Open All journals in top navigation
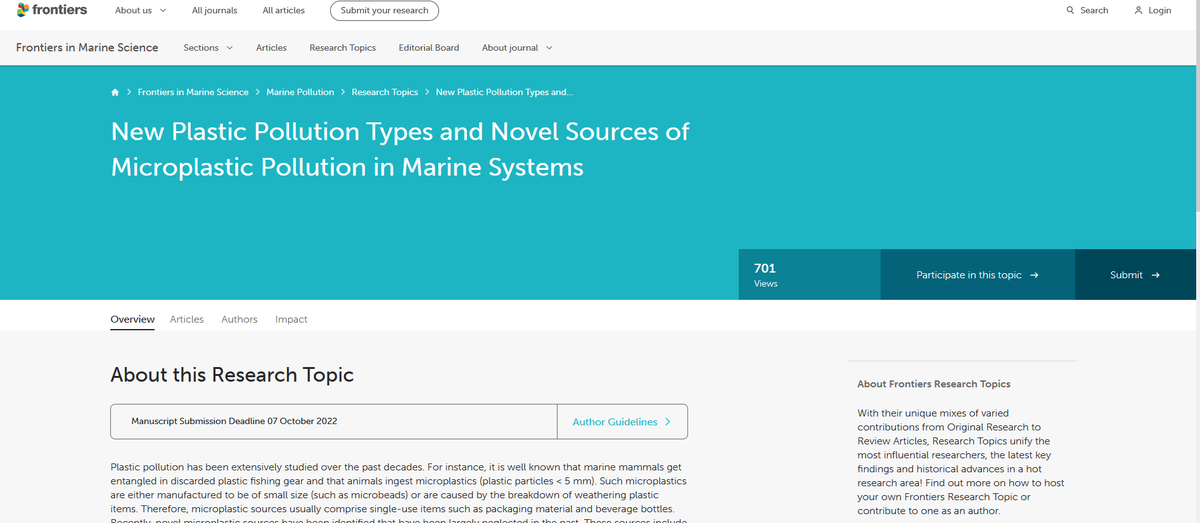This screenshot has width=1200, height=523. coord(214,11)
